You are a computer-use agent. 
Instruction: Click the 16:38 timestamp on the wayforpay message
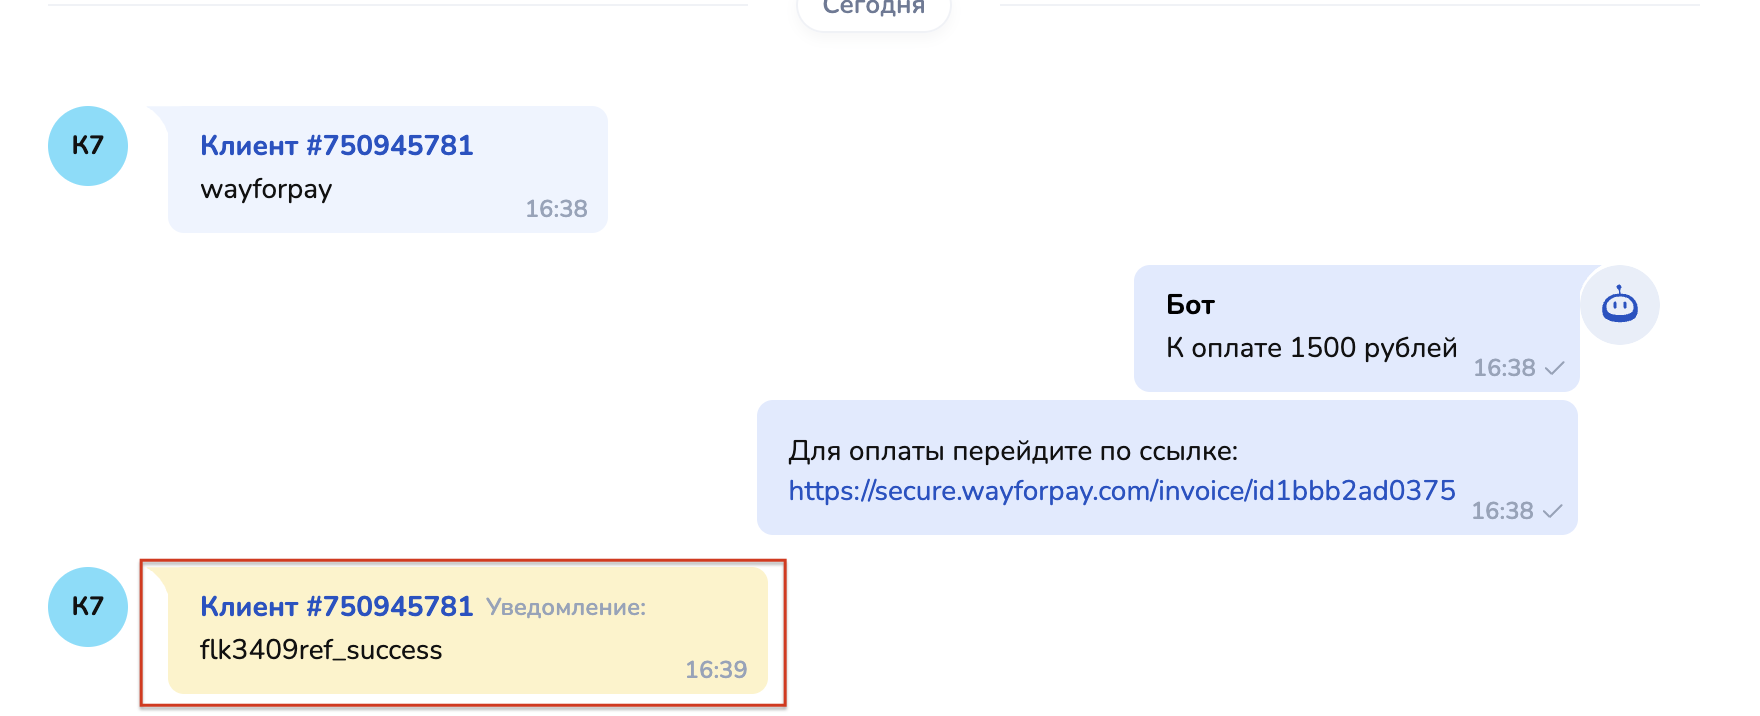(x=556, y=209)
